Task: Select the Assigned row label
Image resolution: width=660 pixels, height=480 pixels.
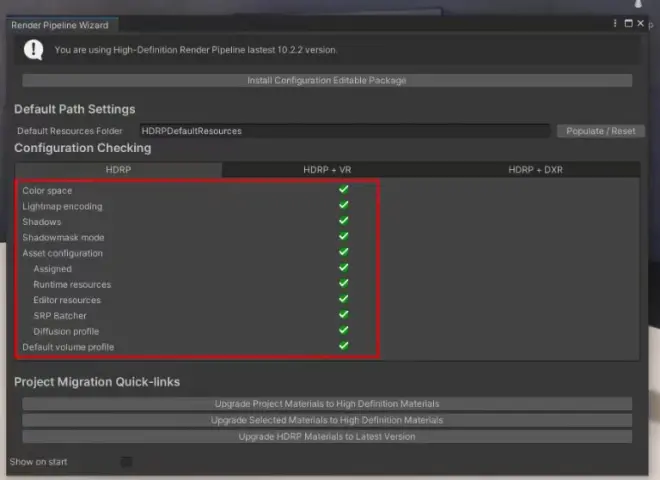Action: (x=53, y=269)
